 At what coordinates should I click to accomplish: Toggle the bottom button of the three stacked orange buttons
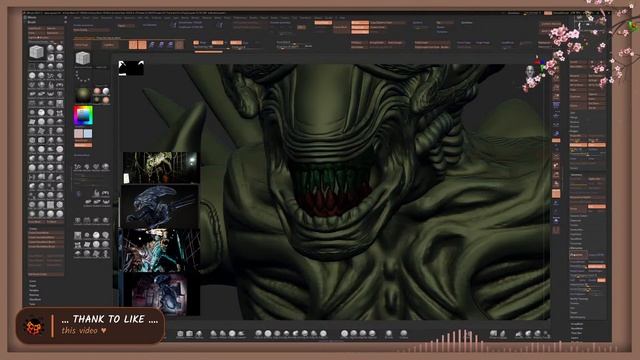click(x=360, y=32)
